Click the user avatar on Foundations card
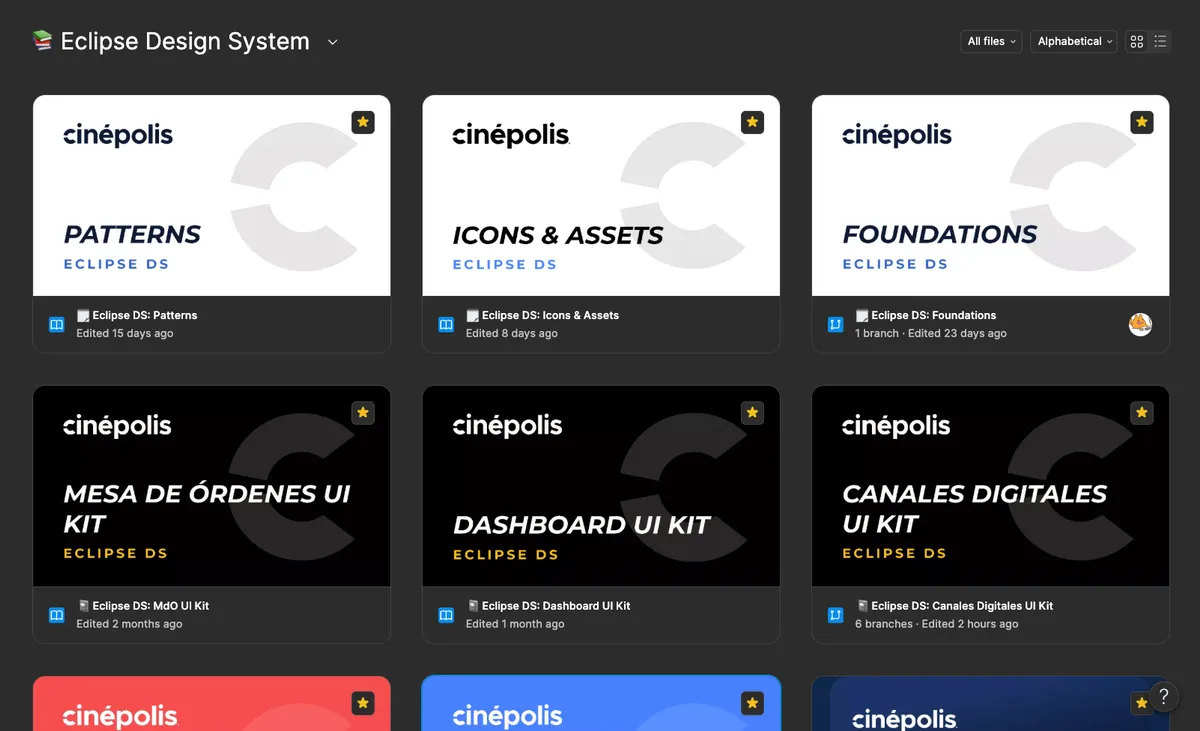This screenshot has height=731, width=1200. tap(1140, 324)
